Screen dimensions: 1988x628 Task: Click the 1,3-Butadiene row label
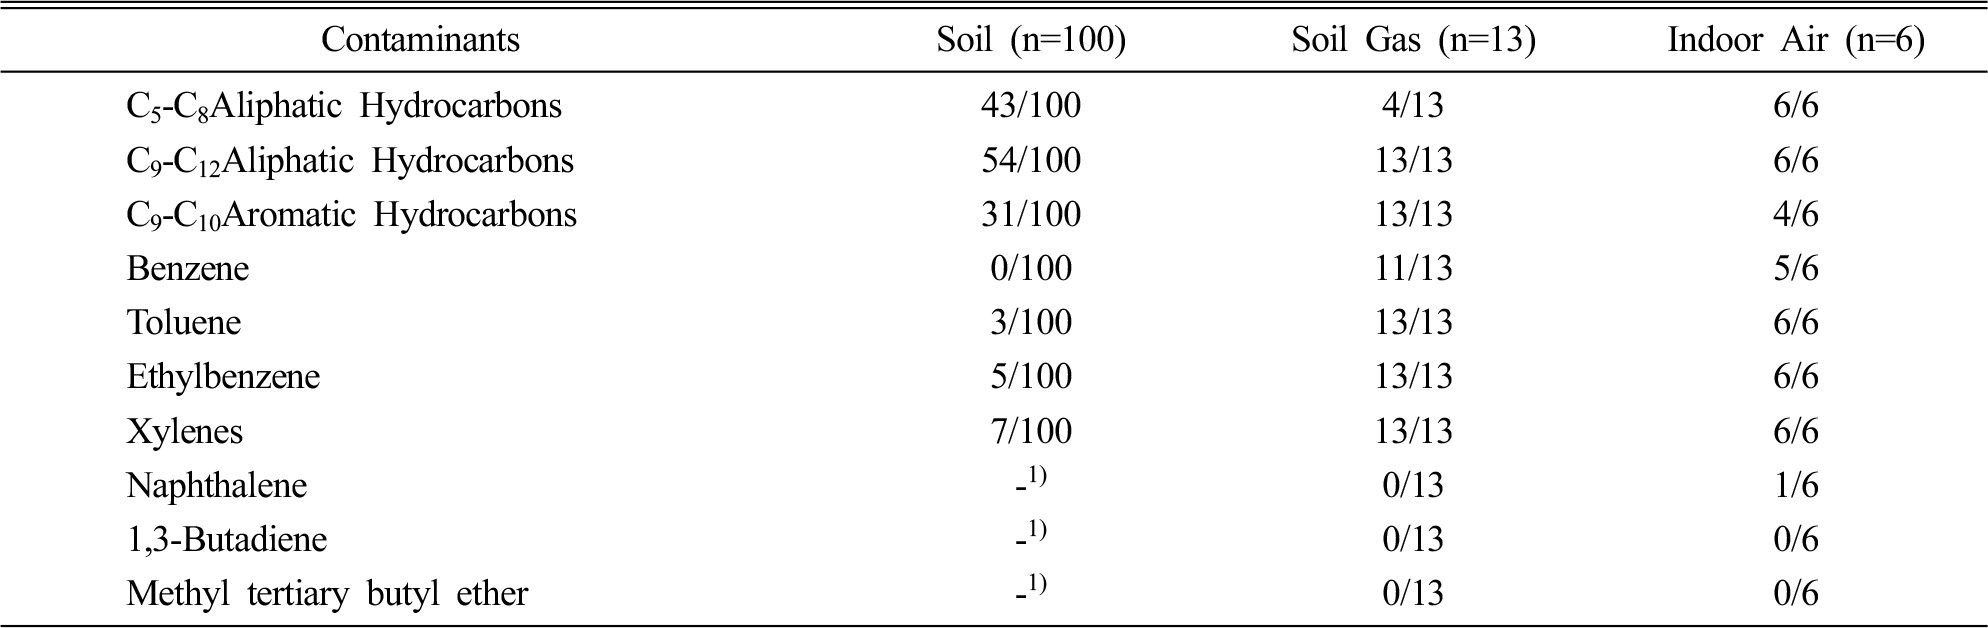click(x=227, y=540)
